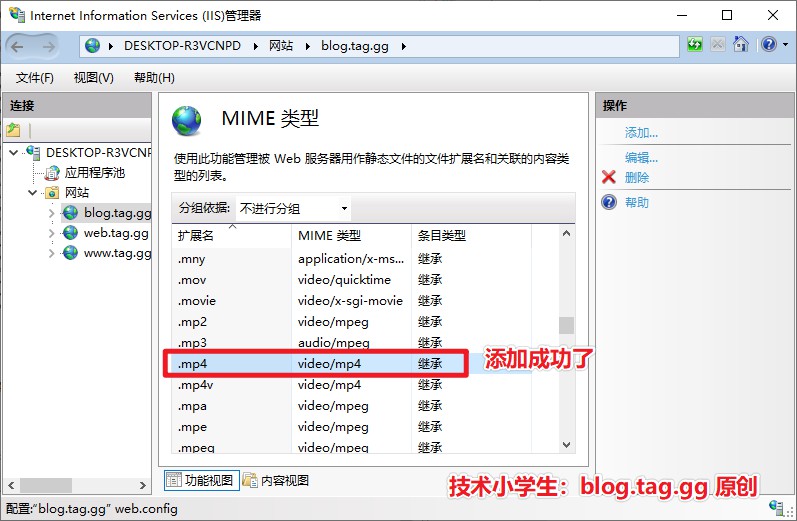Select the blog.tag.gg site globe icon
Image resolution: width=797 pixels, height=521 pixels.
pyautogui.click(x=70, y=212)
